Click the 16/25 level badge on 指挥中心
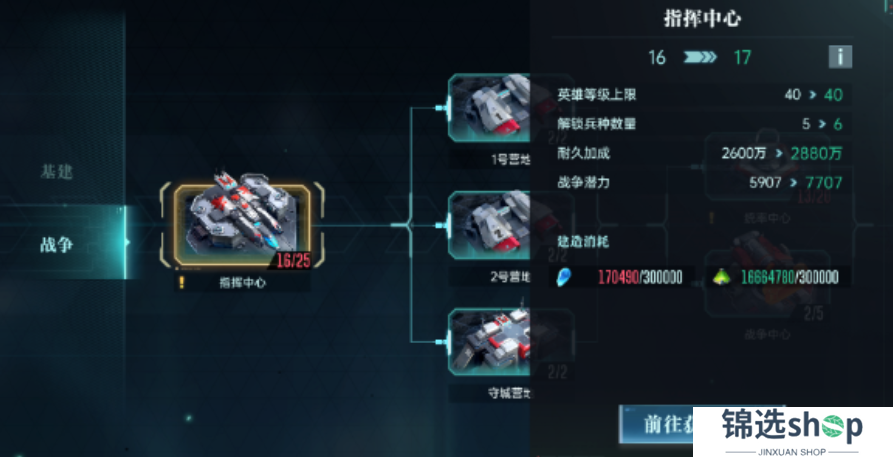Viewport: 893px width, 457px height. click(x=293, y=260)
